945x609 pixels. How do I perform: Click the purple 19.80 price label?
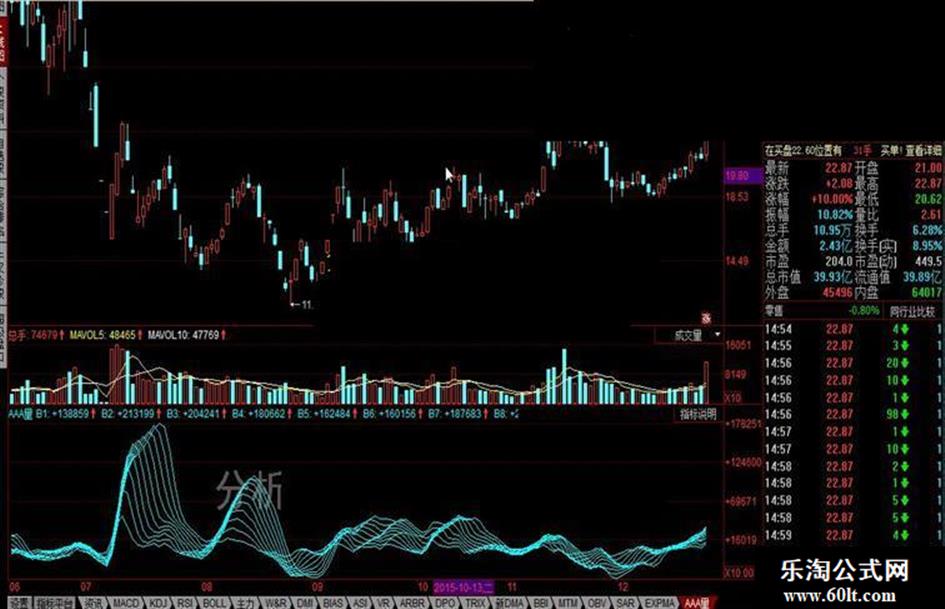click(742, 175)
